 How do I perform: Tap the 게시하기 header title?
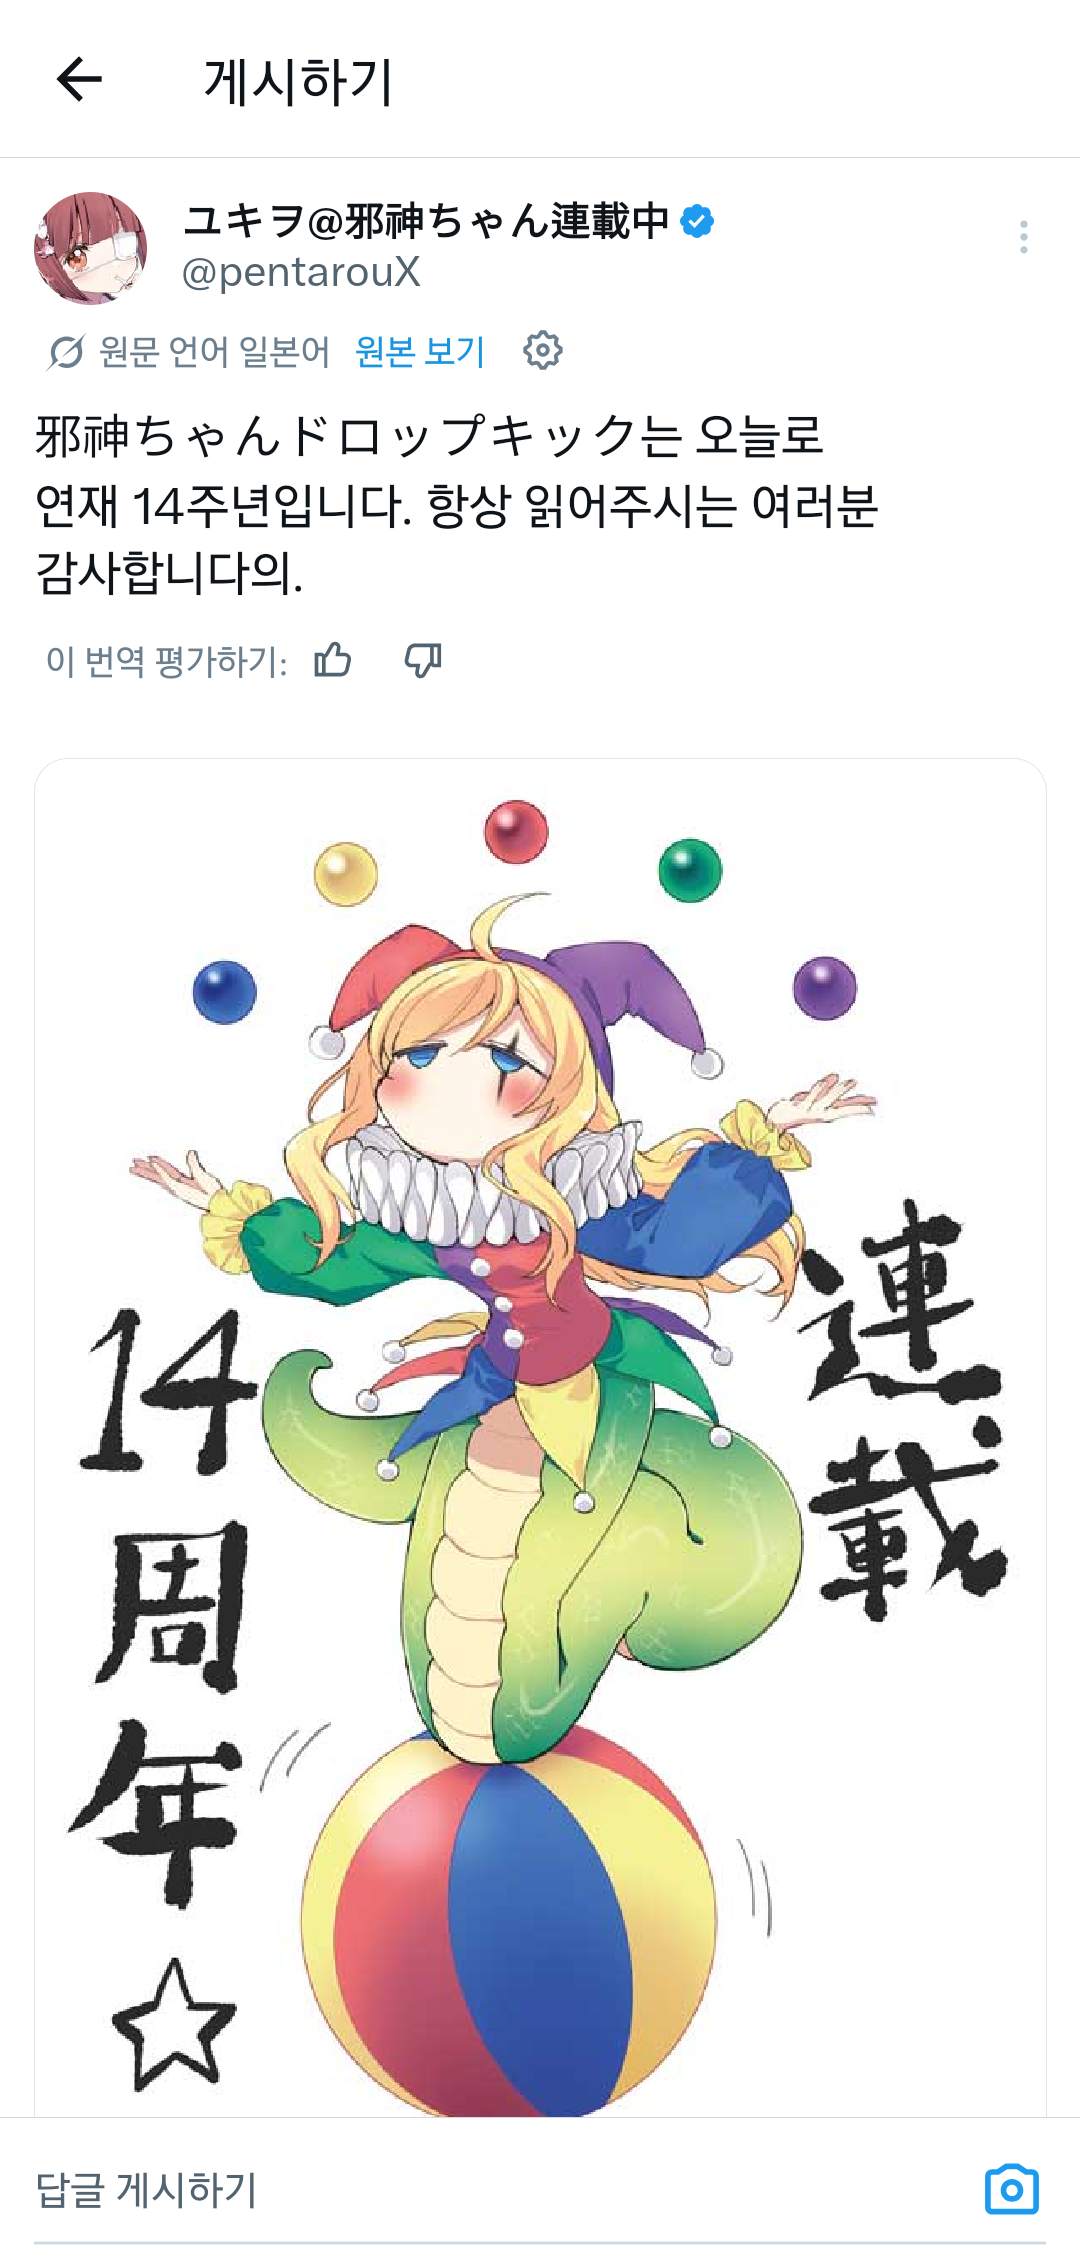pyautogui.click(x=298, y=81)
